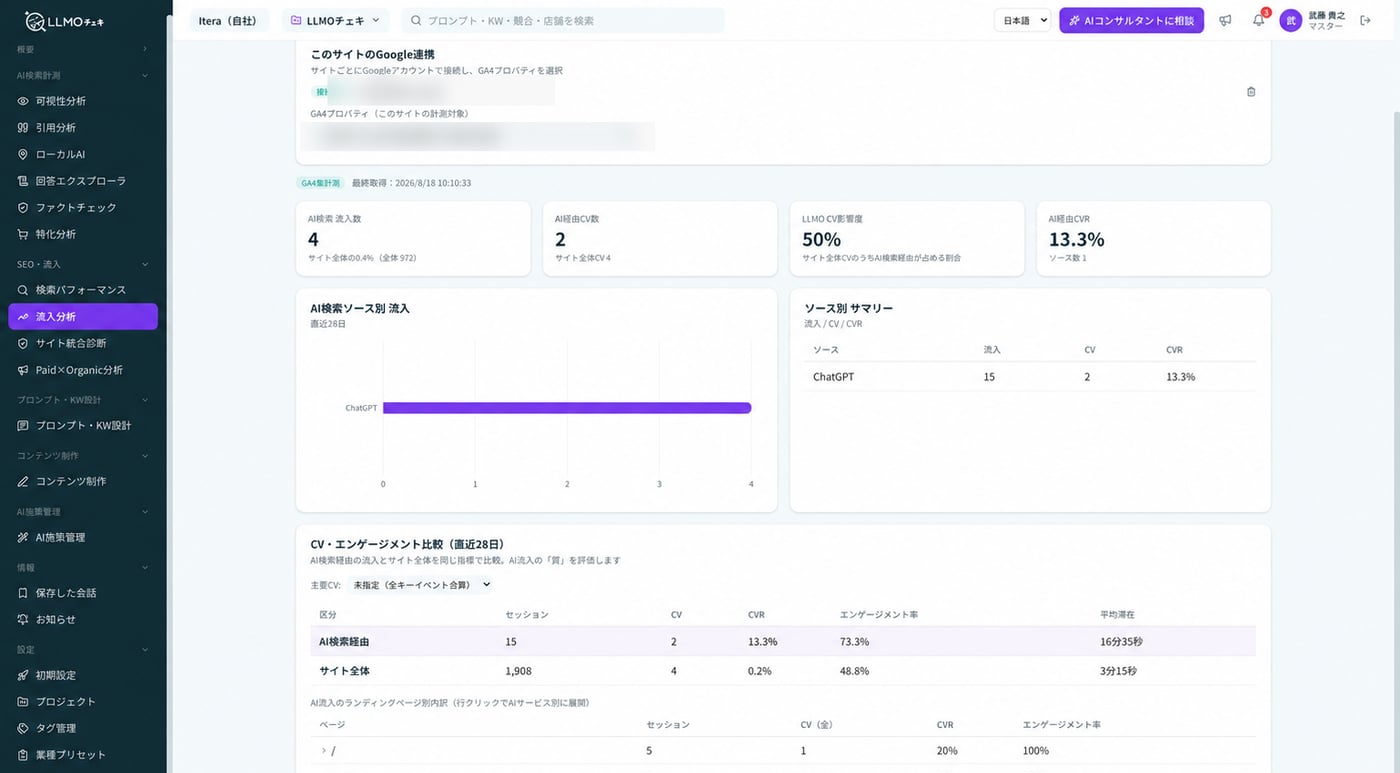Open プロンプト・KW設計 icon

pyautogui.click(x=23, y=425)
